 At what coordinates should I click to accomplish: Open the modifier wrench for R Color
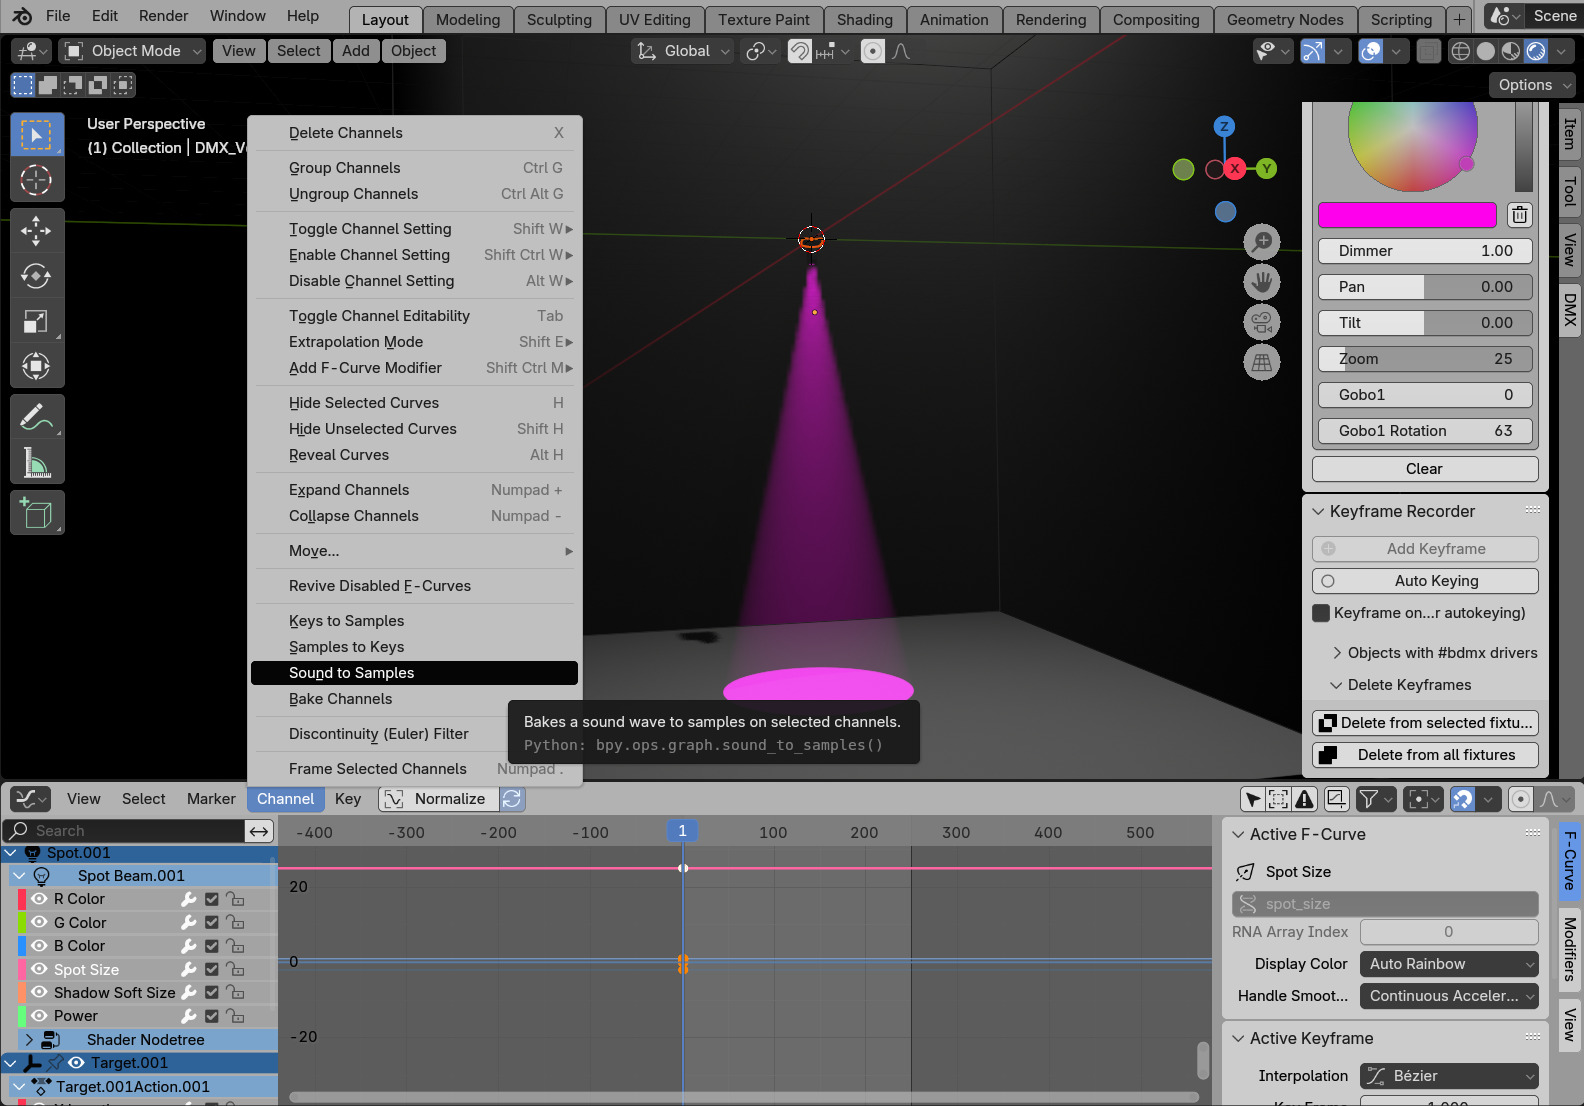[x=189, y=899]
